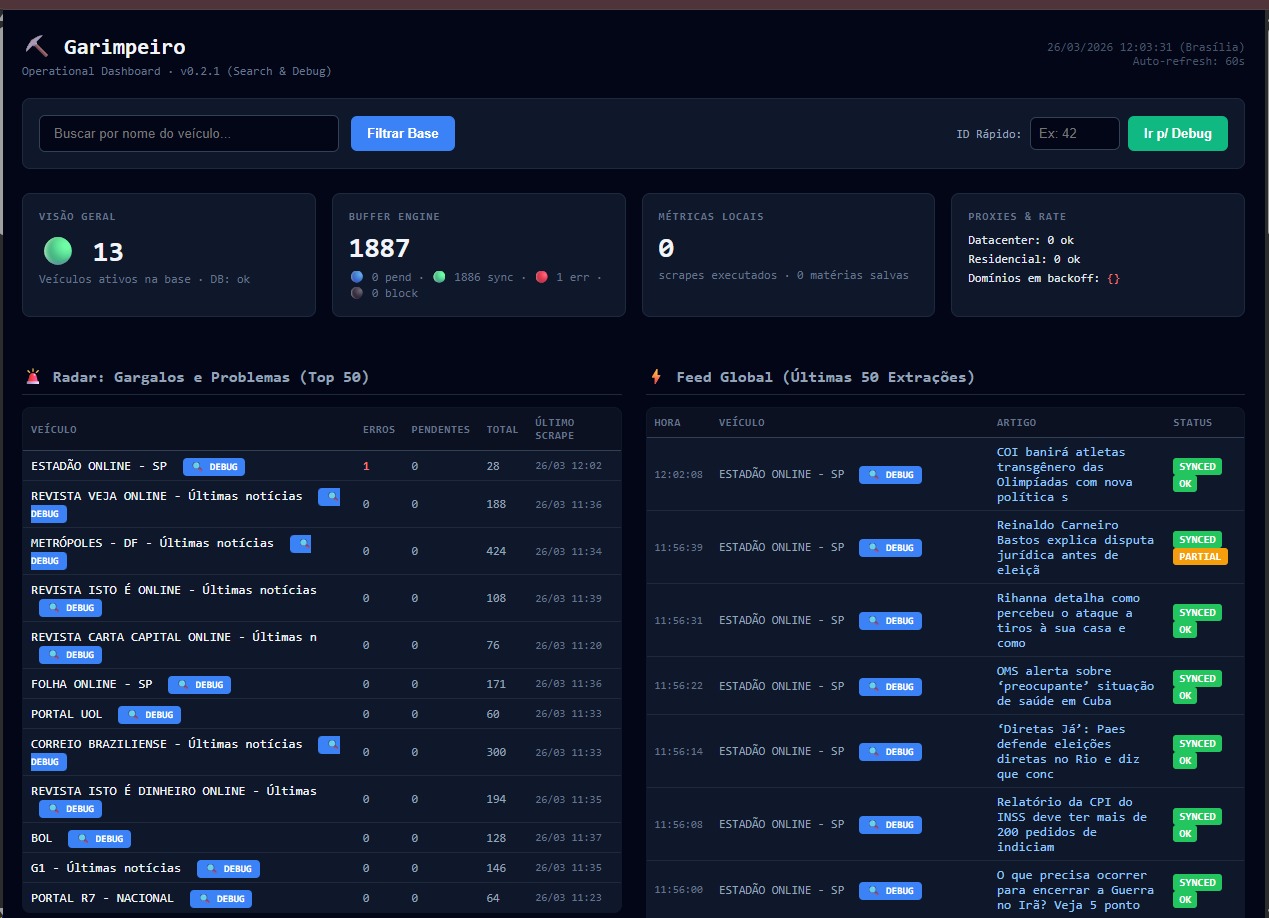Click the ERROS column header
The width and height of the screenshot is (1269, 918).
coord(379,430)
